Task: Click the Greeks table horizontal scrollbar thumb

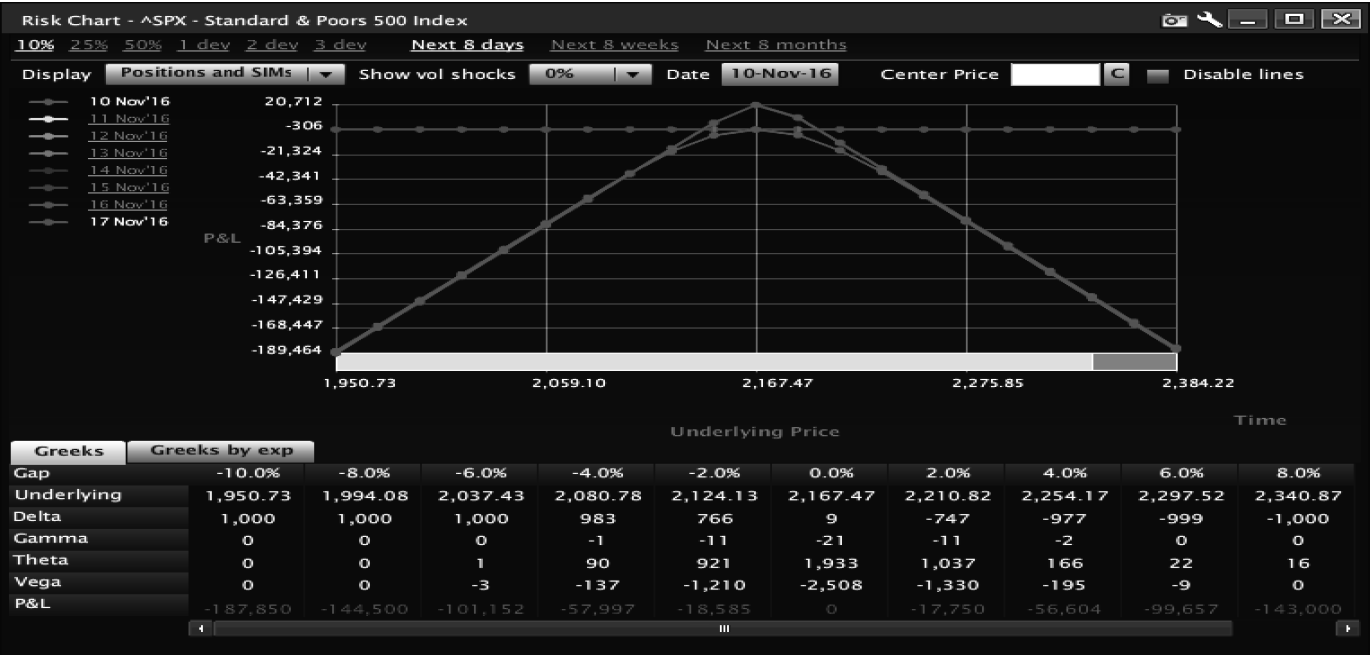Action: (724, 629)
